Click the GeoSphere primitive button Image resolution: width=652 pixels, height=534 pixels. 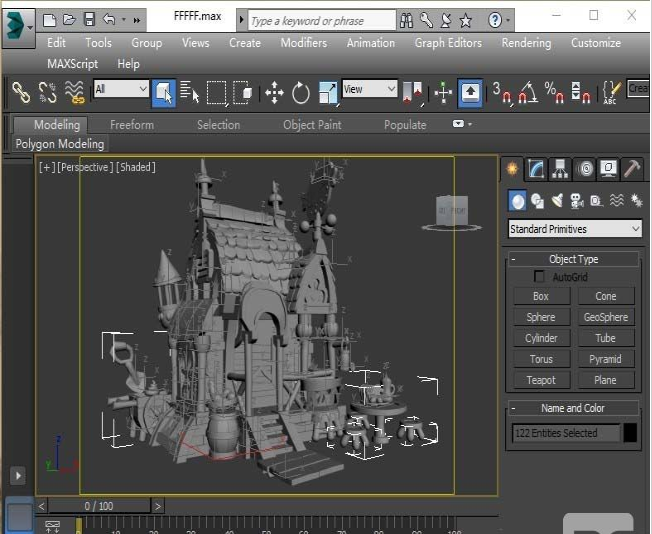point(606,317)
